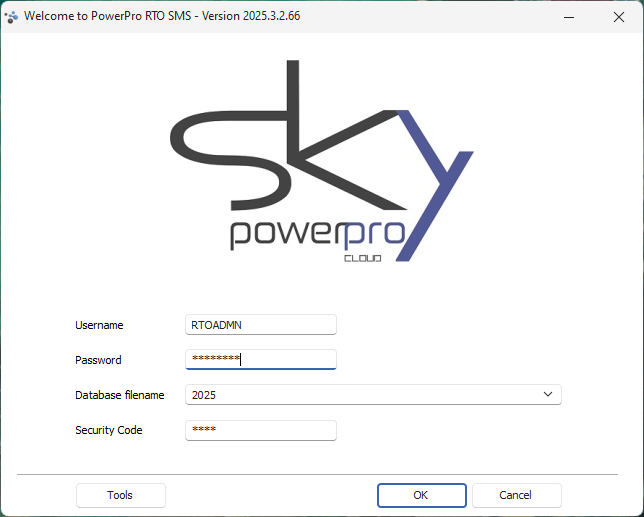
Task: Click the Security Code field
Action: pyautogui.click(x=261, y=430)
